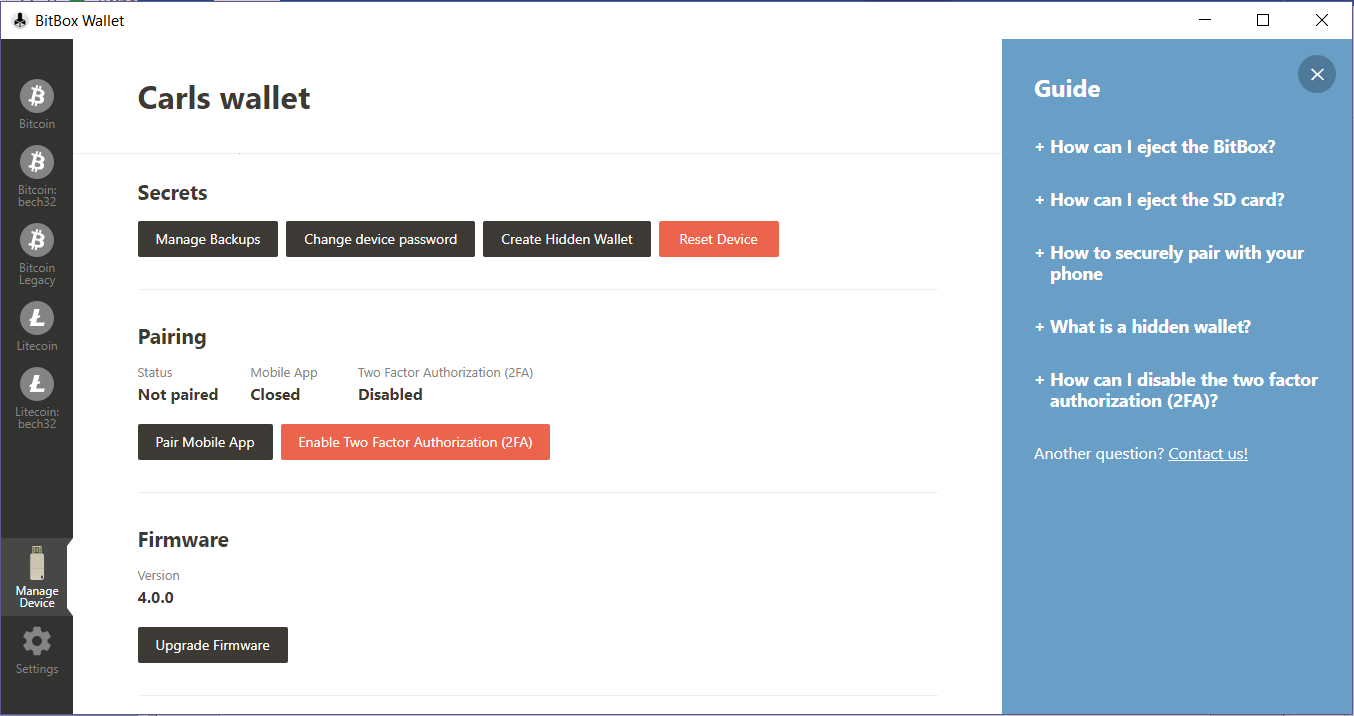
Task: Click firmware version '4.0.0' text
Action: click(x=156, y=598)
